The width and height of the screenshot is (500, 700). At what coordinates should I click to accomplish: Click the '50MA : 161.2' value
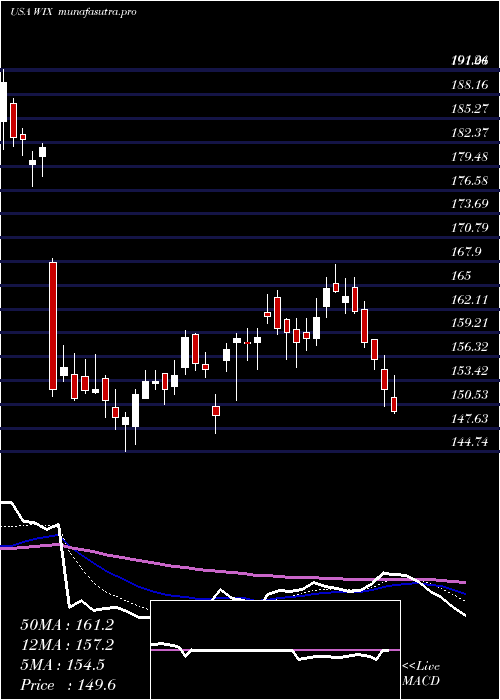pyautogui.click(x=67, y=625)
